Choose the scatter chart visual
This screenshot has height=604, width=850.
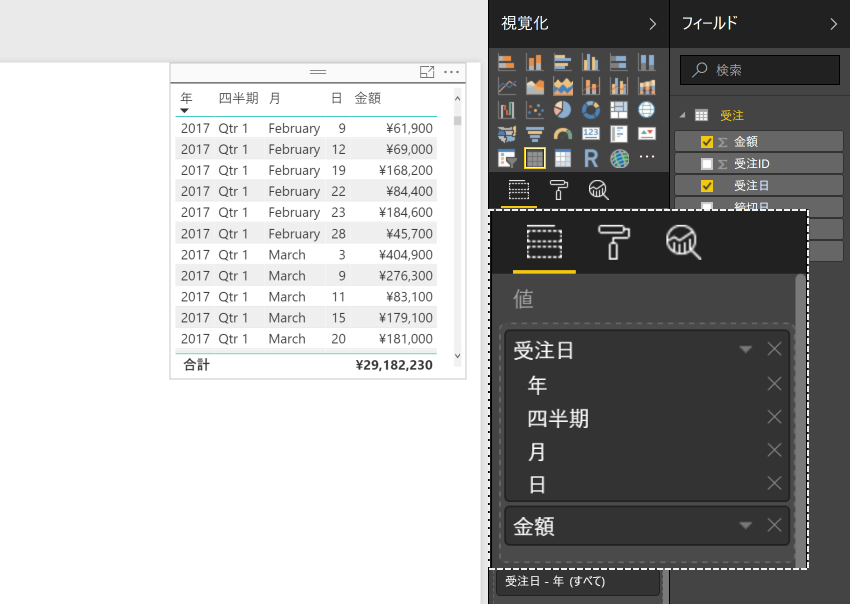(x=535, y=110)
